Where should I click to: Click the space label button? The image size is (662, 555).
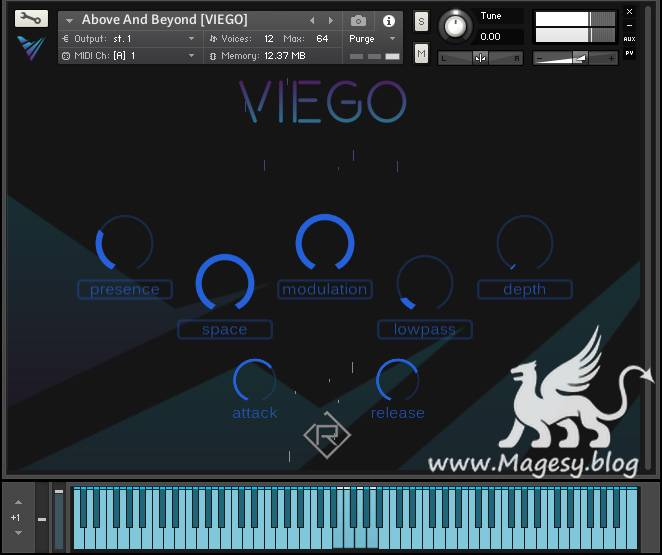click(225, 329)
